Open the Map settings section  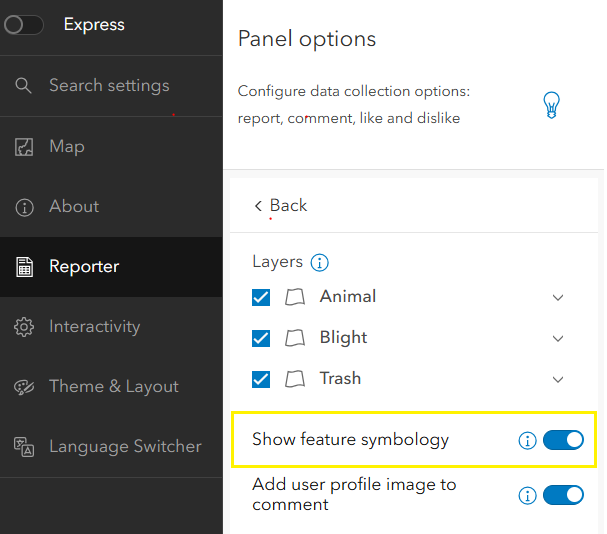click(66, 147)
